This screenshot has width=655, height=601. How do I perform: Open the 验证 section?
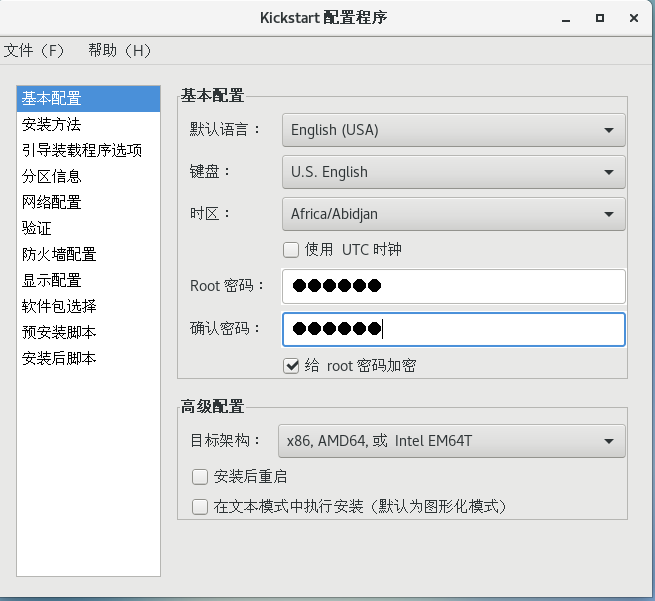coord(88,228)
